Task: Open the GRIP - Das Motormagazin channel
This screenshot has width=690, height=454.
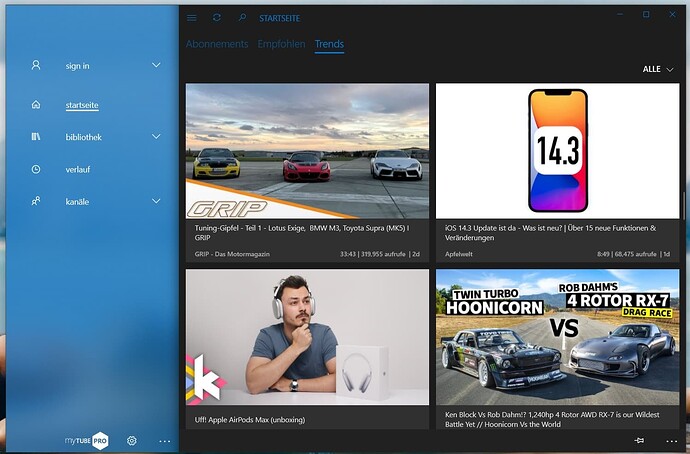Action: [x=232, y=254]
